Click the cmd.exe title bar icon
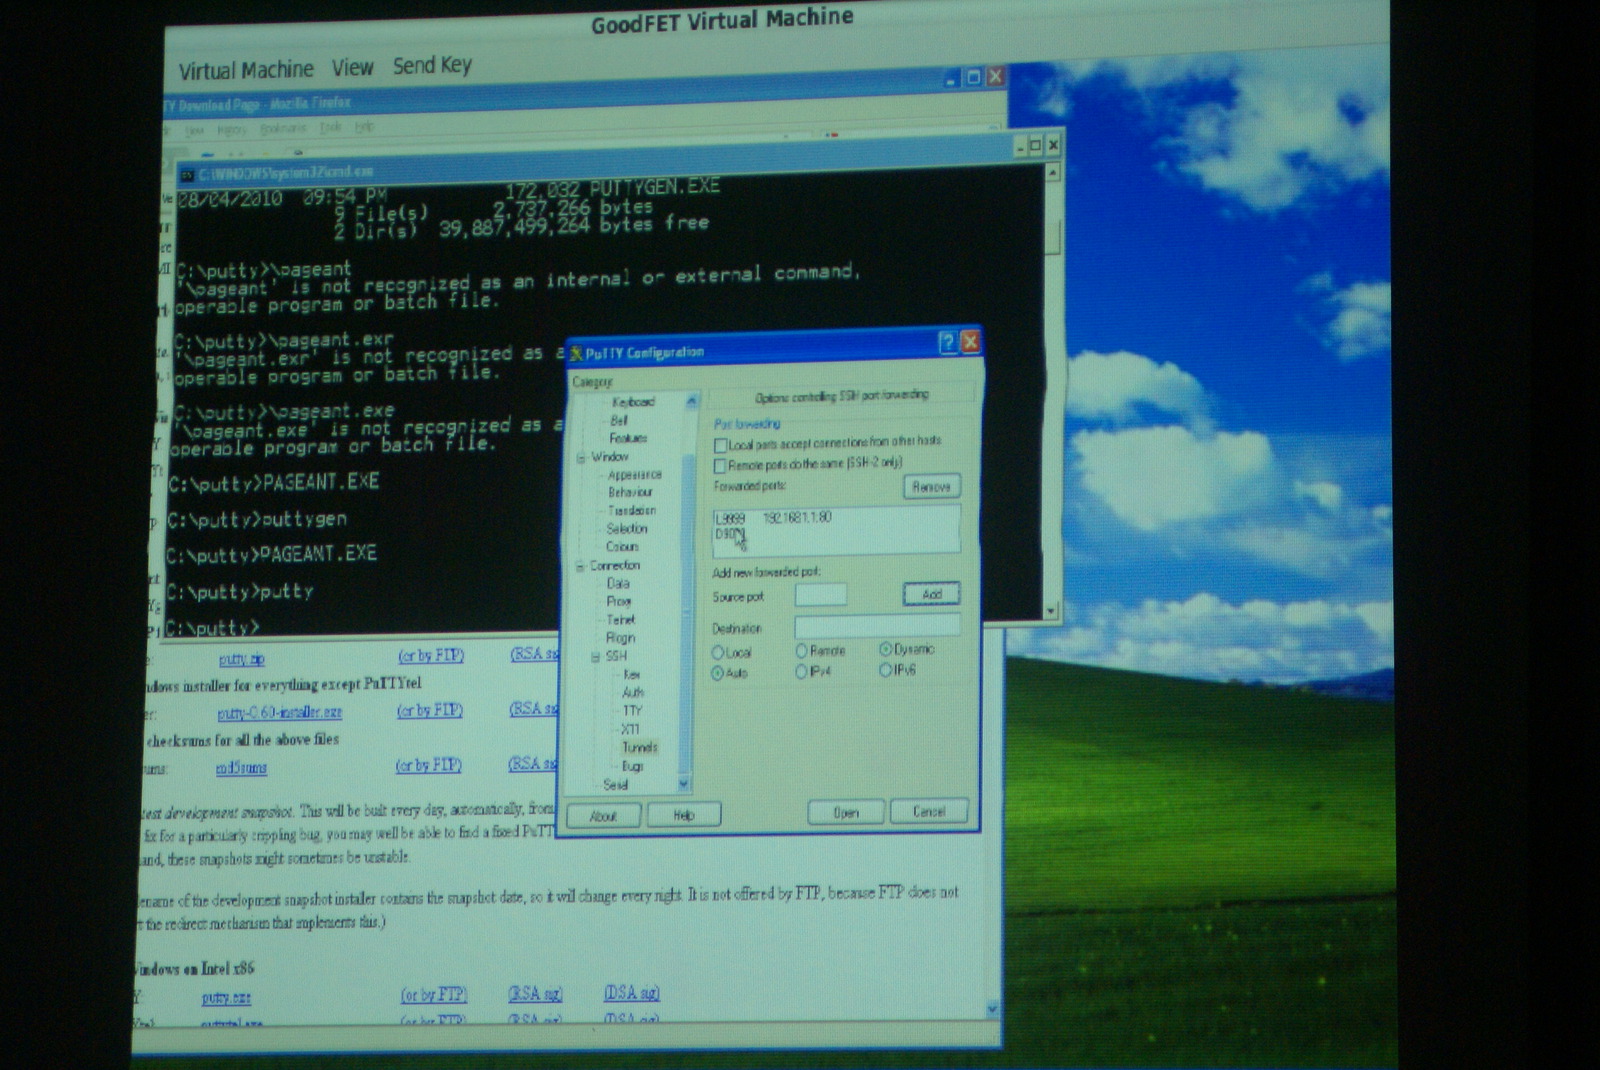This screenshot has height=1070, width=1600. click(186, 175)
